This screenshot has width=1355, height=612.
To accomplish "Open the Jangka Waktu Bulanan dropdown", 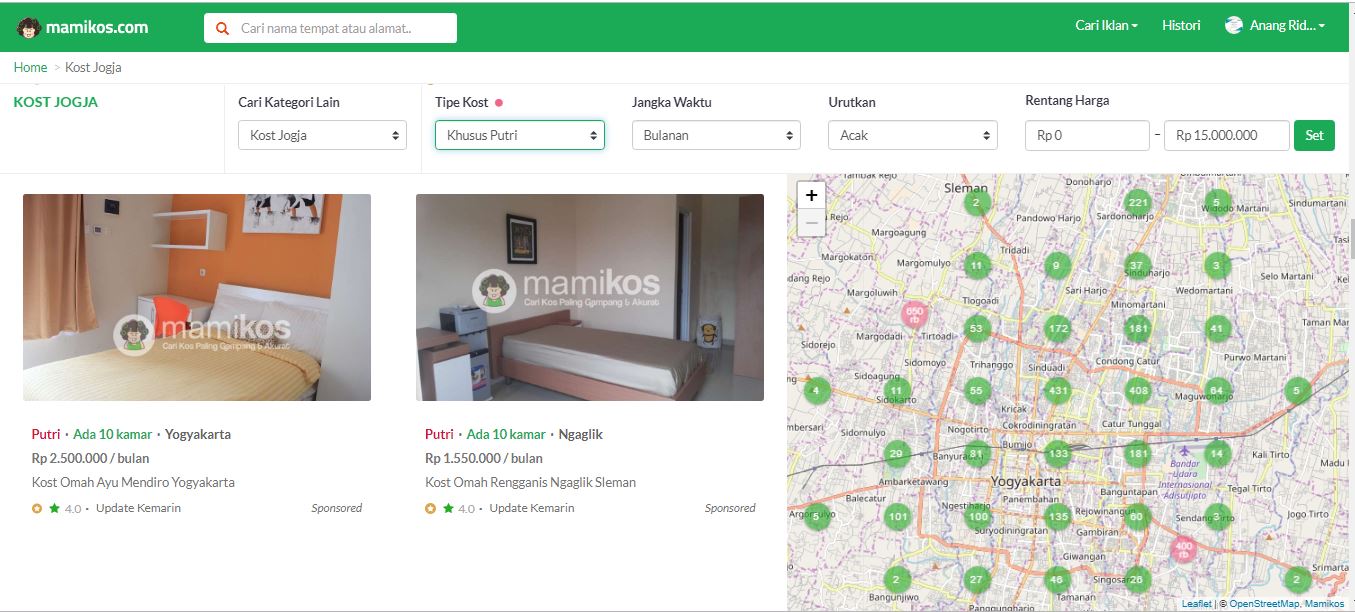I will [716, 135].
